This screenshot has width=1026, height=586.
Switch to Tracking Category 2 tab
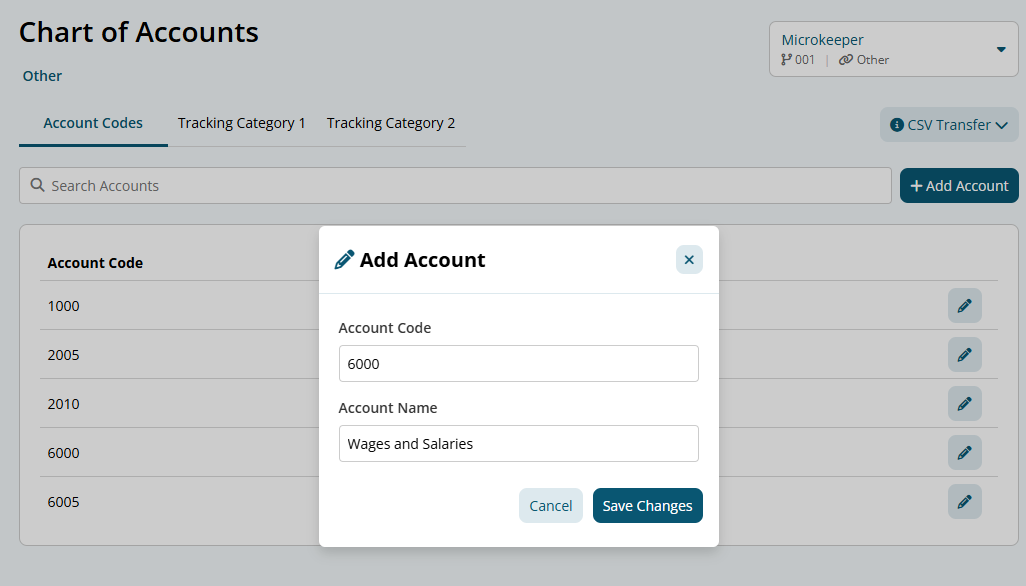click(x=391, y=123)
